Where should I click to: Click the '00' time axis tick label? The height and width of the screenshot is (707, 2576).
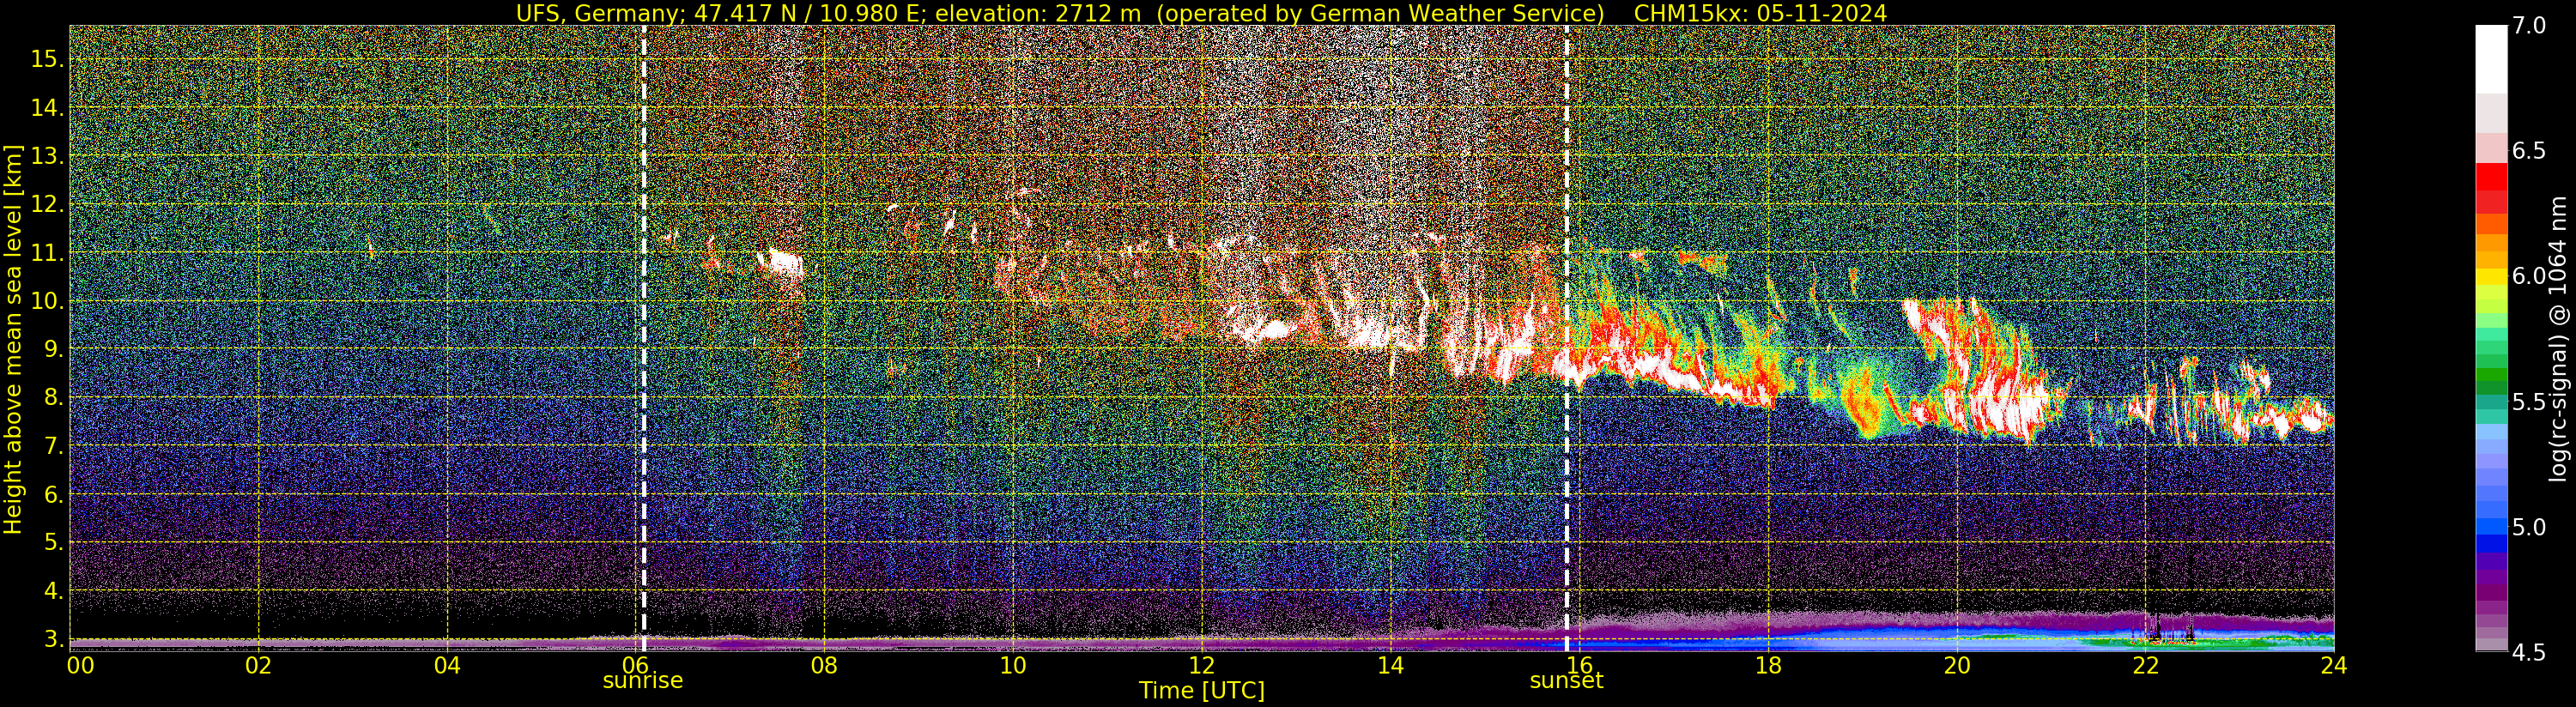tap(80, 665)
